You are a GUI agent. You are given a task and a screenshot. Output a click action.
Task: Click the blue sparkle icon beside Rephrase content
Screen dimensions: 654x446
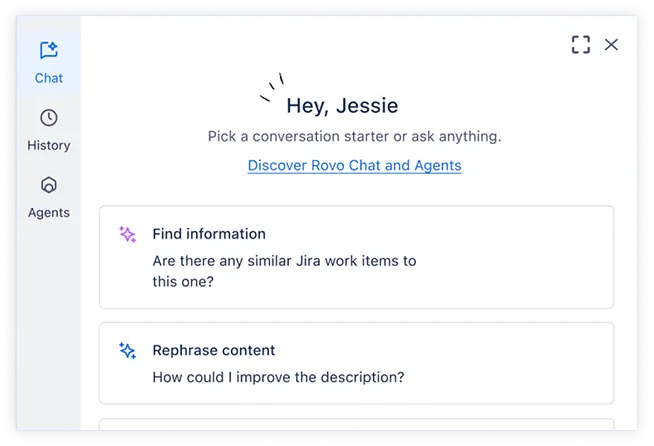pos(127,350)
